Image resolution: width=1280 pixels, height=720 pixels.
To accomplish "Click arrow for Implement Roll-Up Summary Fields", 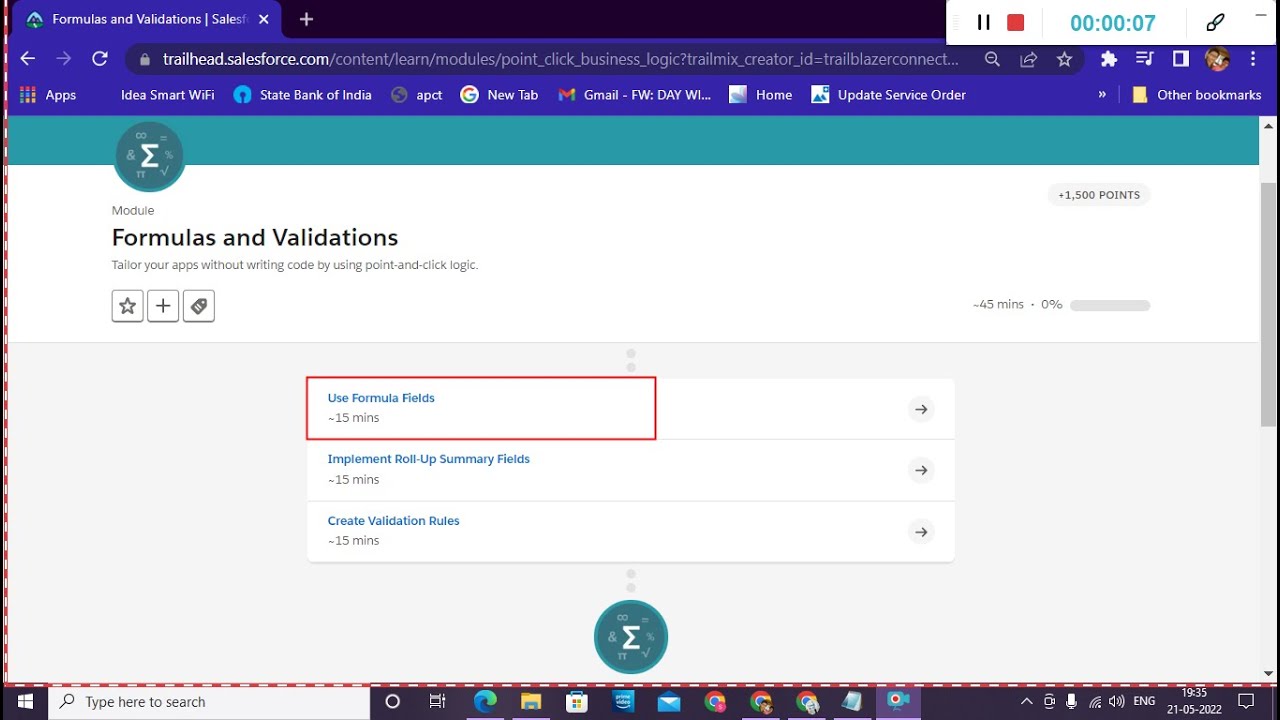I will (921, 470).
